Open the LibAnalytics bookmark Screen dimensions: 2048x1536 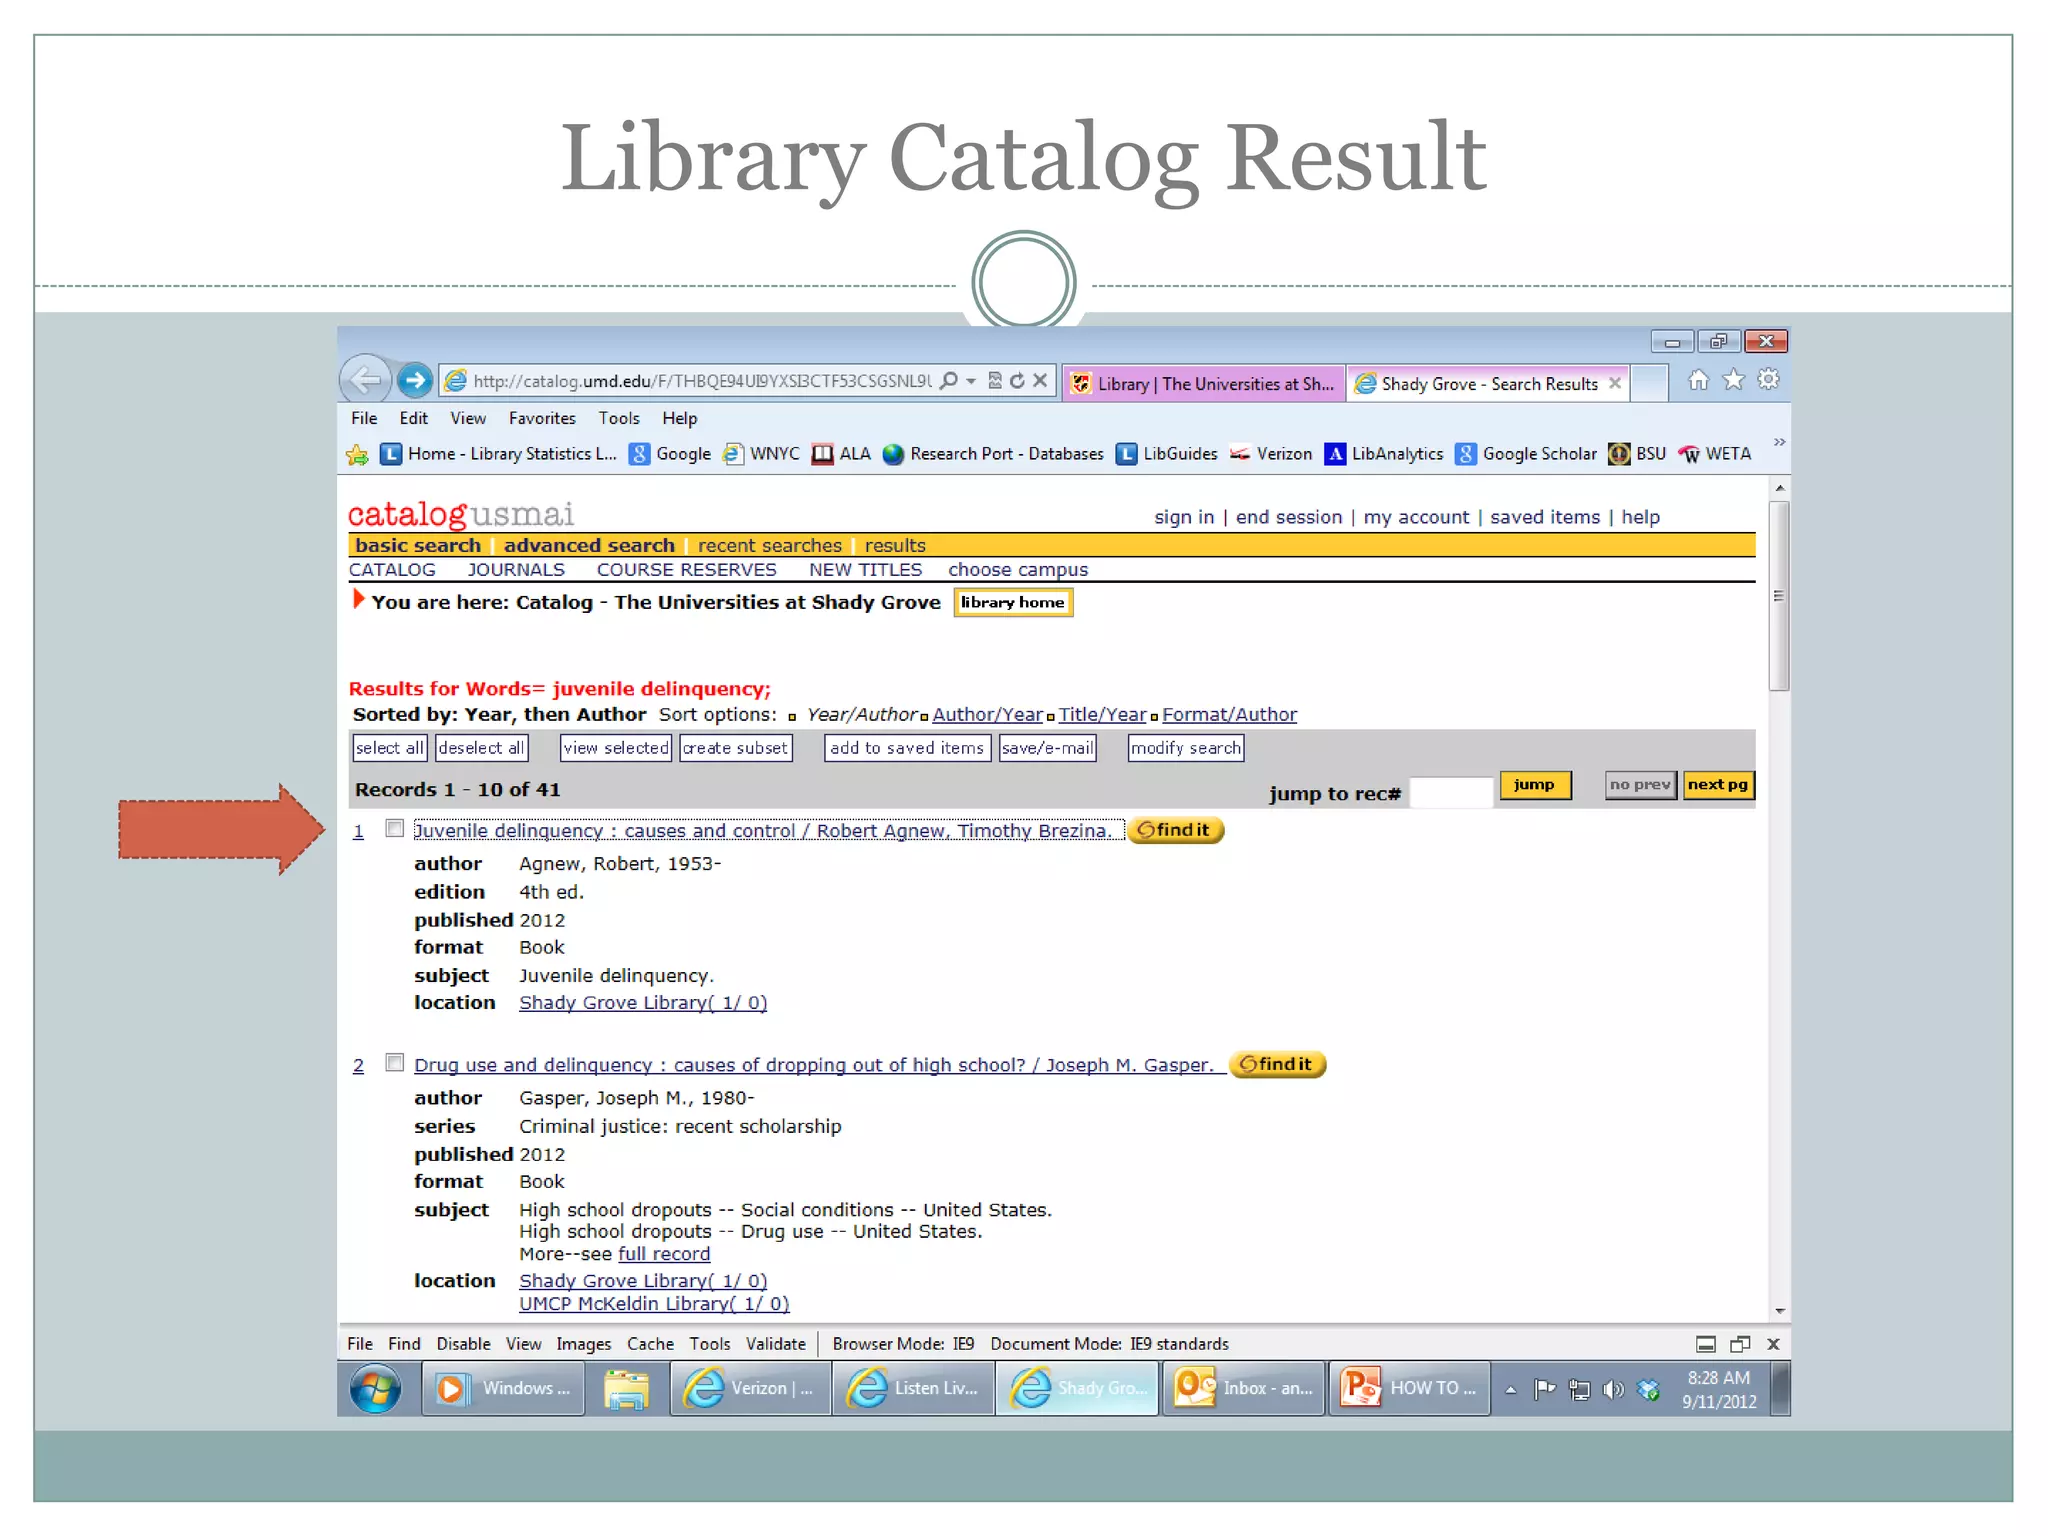click(x=1384, y=454)
